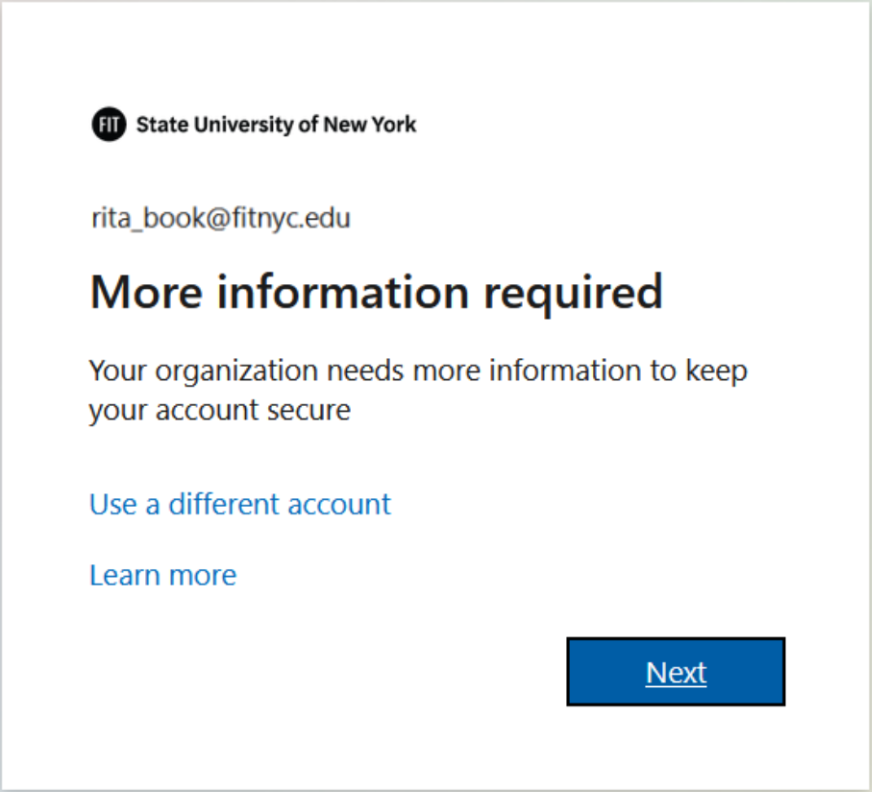This screenshot has height=792, width=872.
Task: View details through the Learn more option
Action: click(162, 574)
